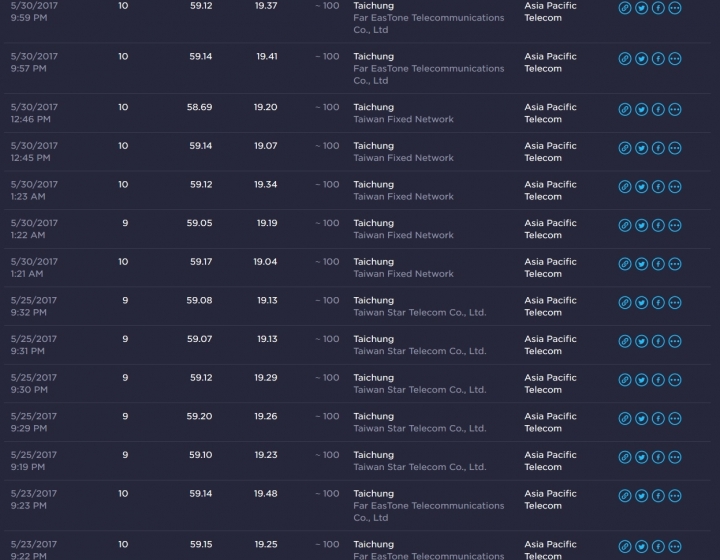The image size is (720, 560).
Task: Tweet the 5/30/2017 1:21 AM result
Action: pyautogui.click(x=641, y=263)
